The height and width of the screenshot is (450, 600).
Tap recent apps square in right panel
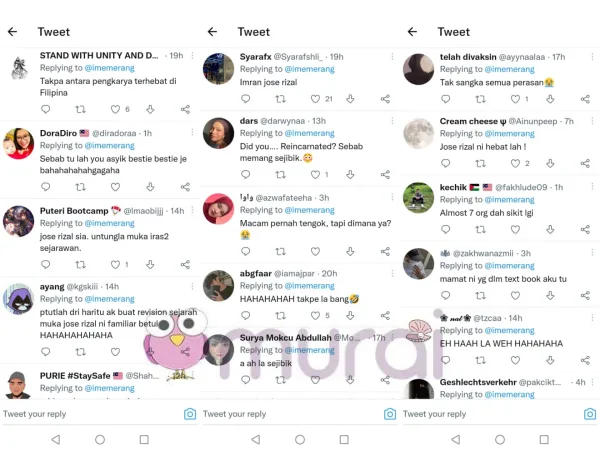coord(544,439)
